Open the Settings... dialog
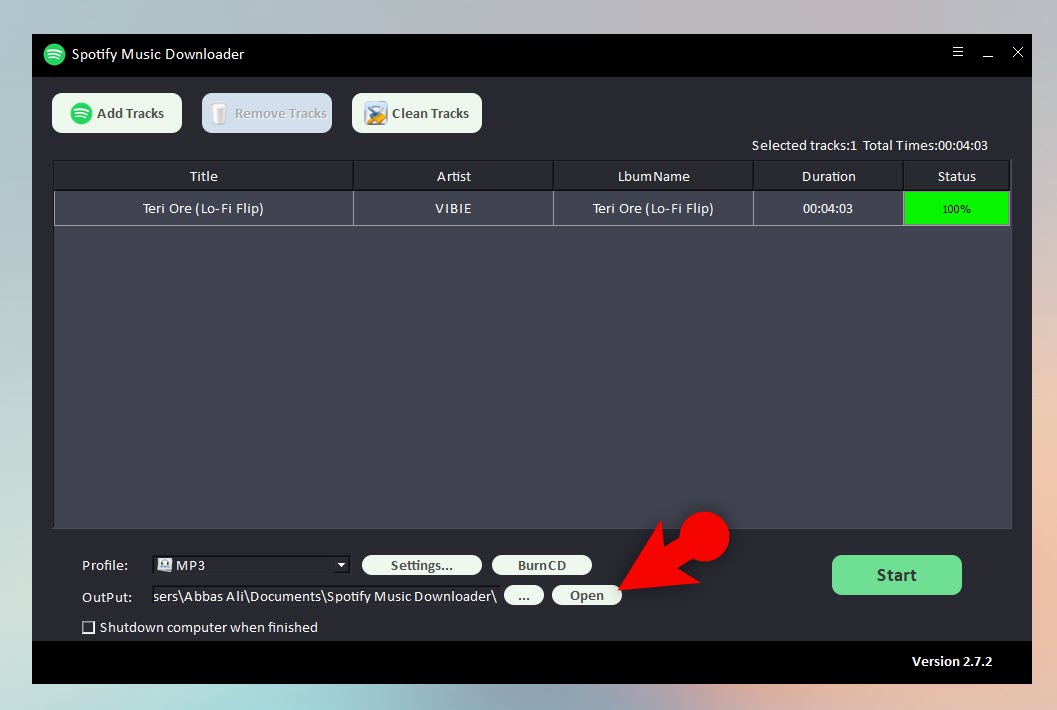 tap(422, 565)
